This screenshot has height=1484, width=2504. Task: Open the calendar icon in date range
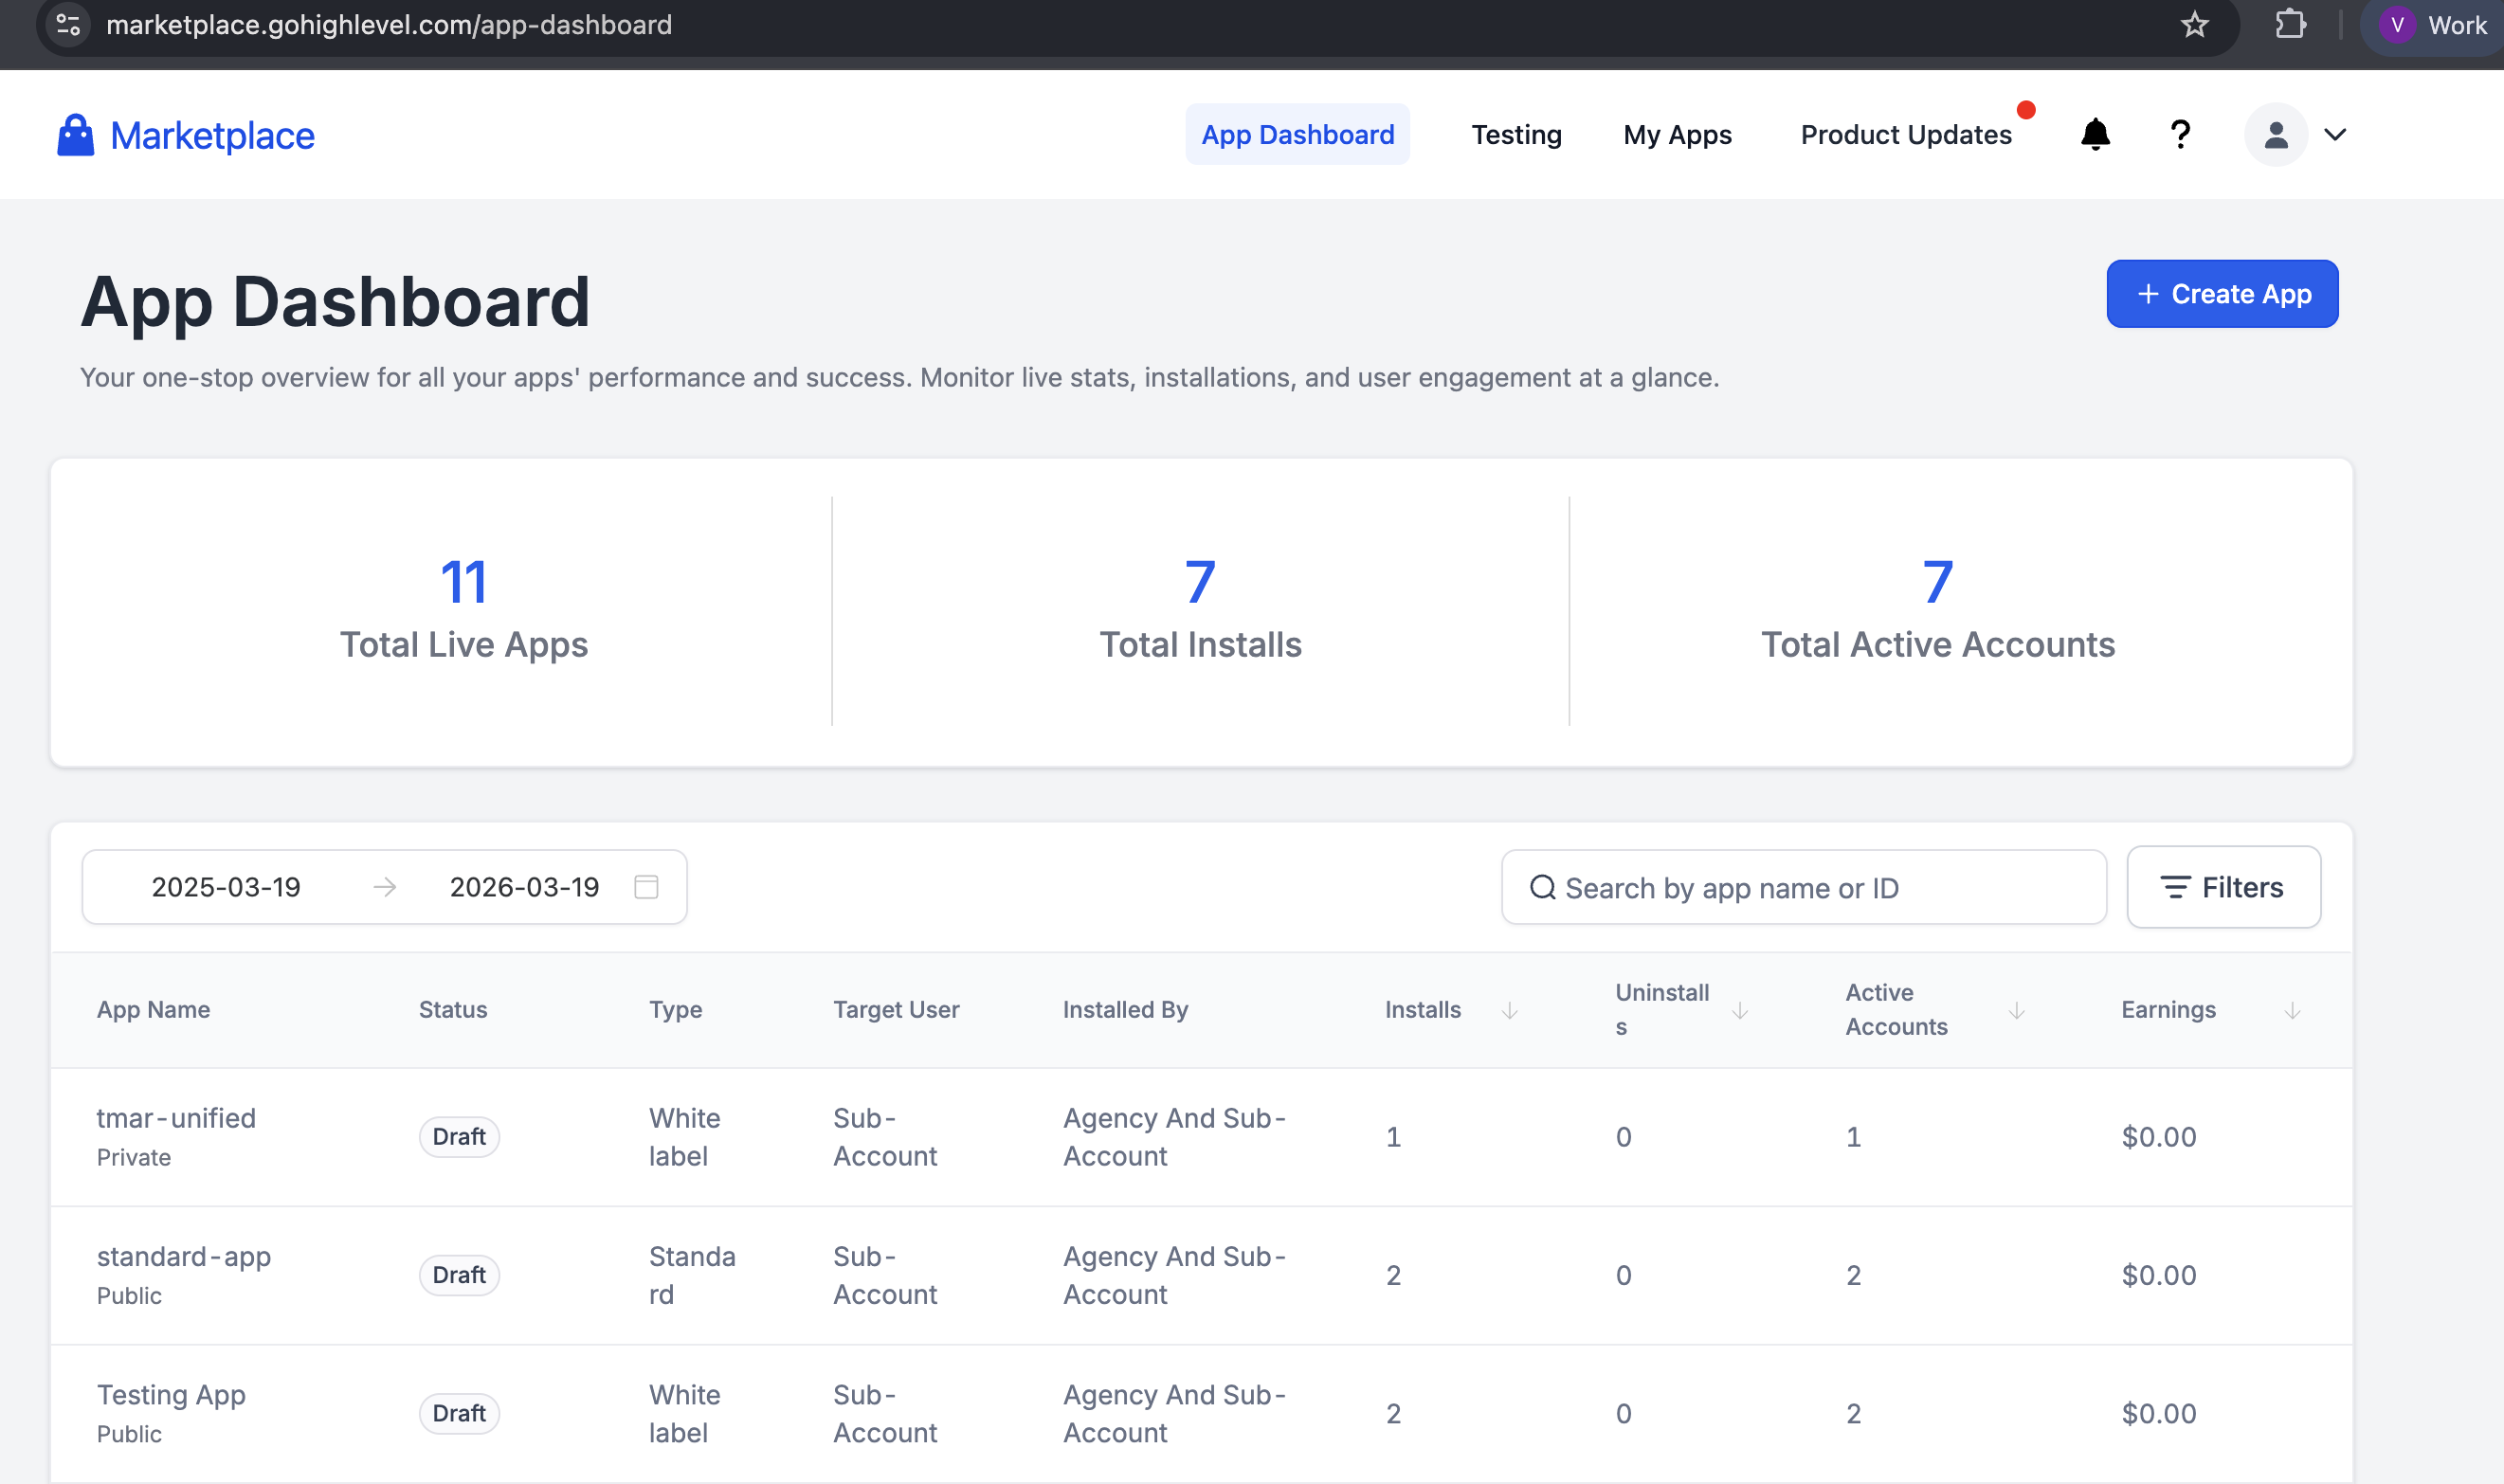(x=646, y=887)
